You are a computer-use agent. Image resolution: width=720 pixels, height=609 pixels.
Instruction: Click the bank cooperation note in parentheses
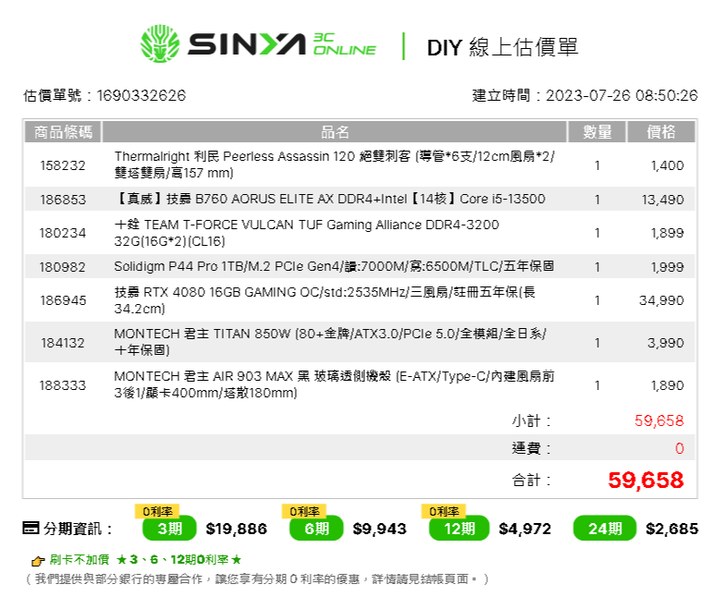coord(258,579)
